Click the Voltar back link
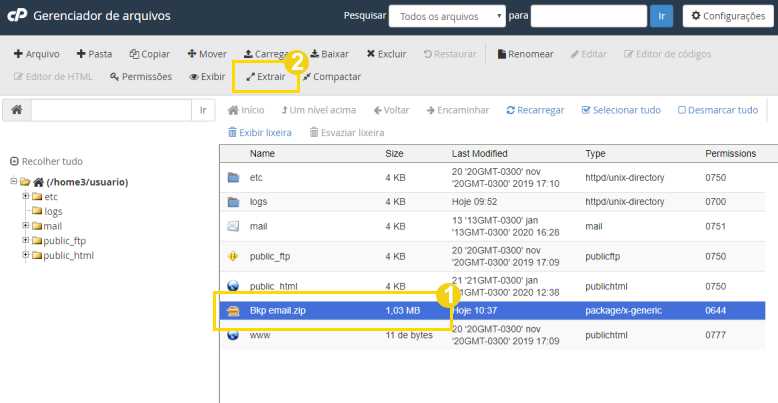Screen dimensions: 778x403 coord(391,110)
